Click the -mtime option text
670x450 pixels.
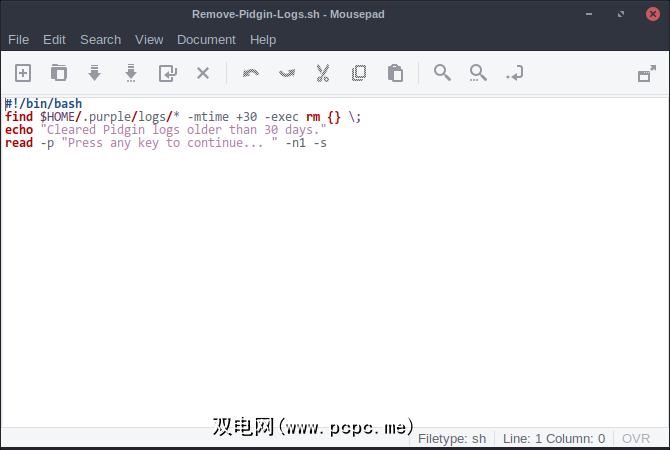[208, 117]
